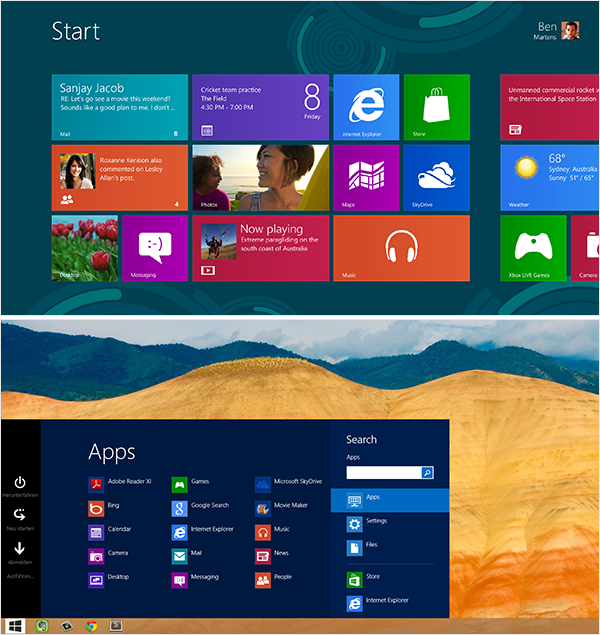This screenshot has width=600, height=635.
Task: Open the Maps tile on Start screen
Action: pos(365,177)
